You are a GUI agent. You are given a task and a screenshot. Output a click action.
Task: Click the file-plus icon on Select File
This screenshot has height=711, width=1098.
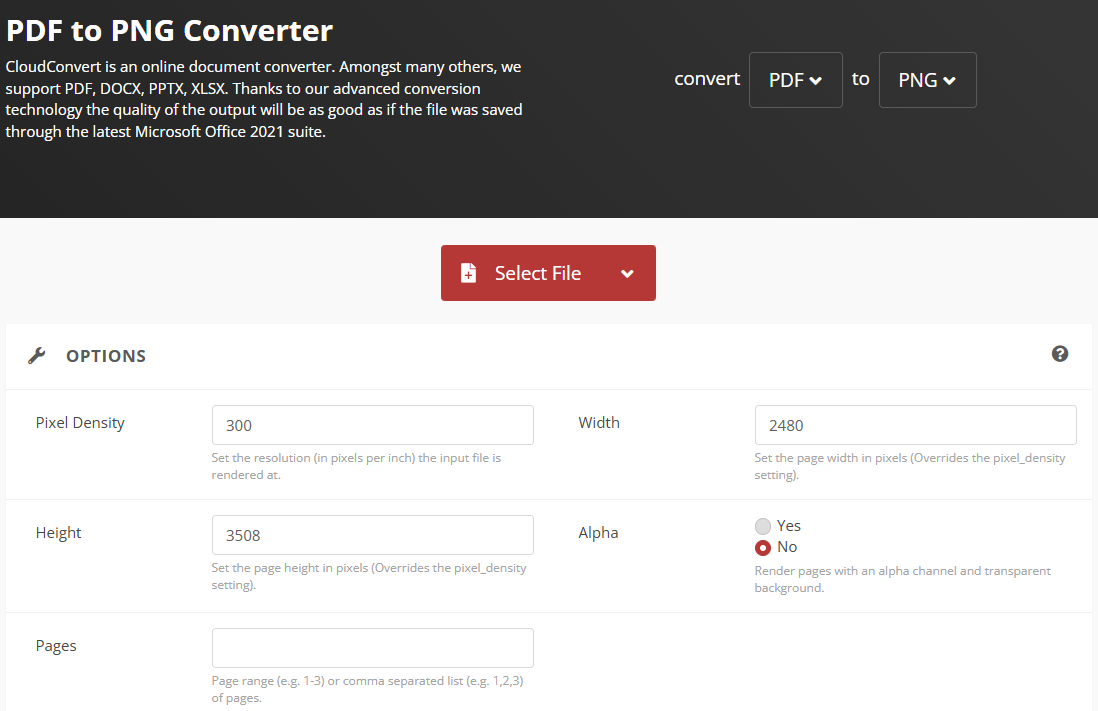468,273
